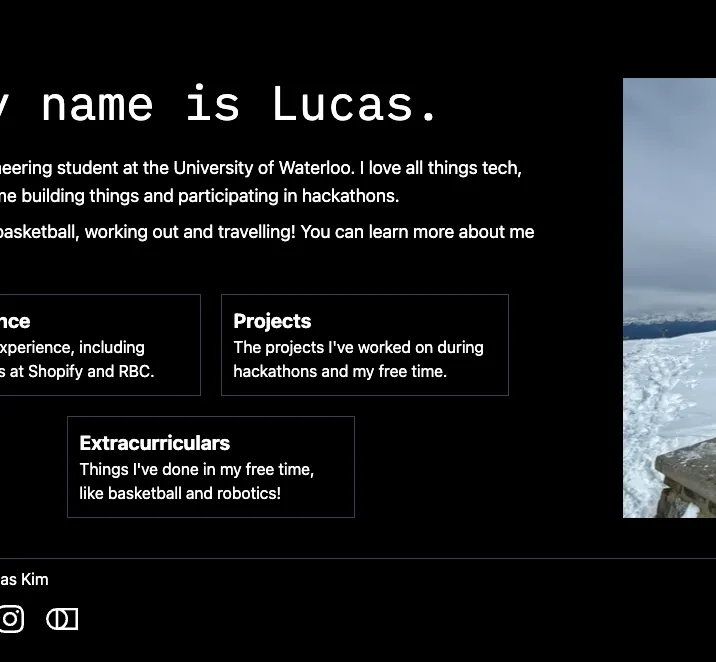Click 'like basketball and robotics!' text
716x662 pixels.
pyautogui.click(x=179, y=493)
